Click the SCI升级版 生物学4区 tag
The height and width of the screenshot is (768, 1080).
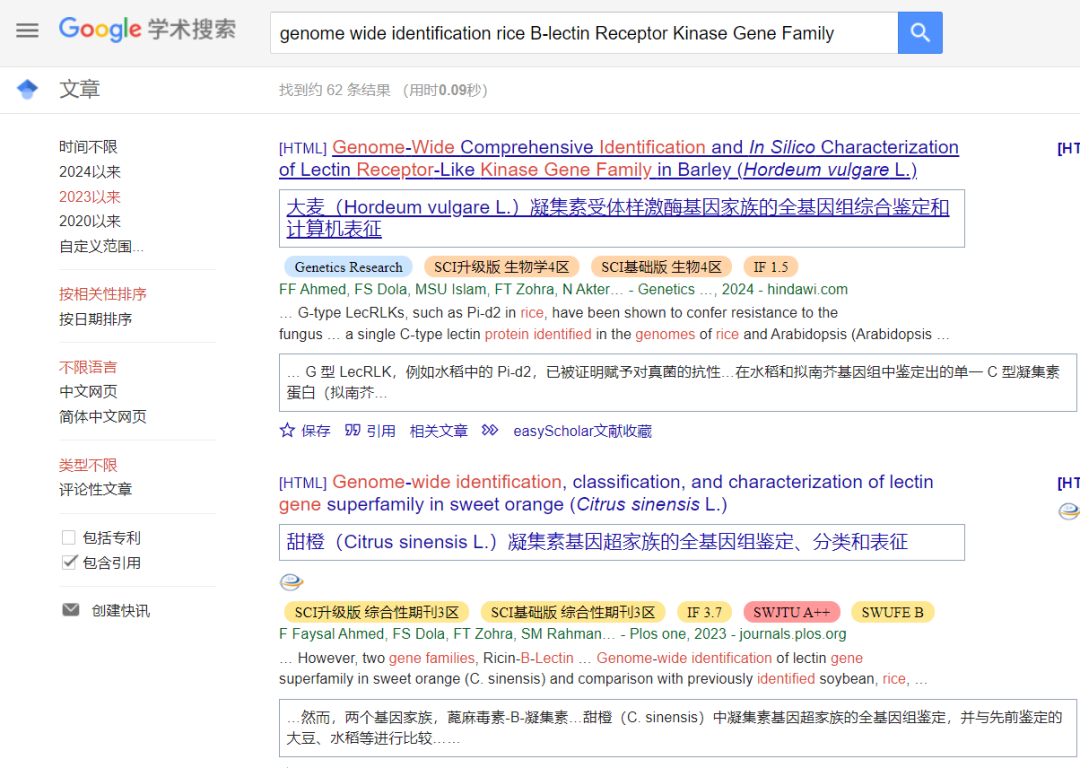[x=501, y=267]
